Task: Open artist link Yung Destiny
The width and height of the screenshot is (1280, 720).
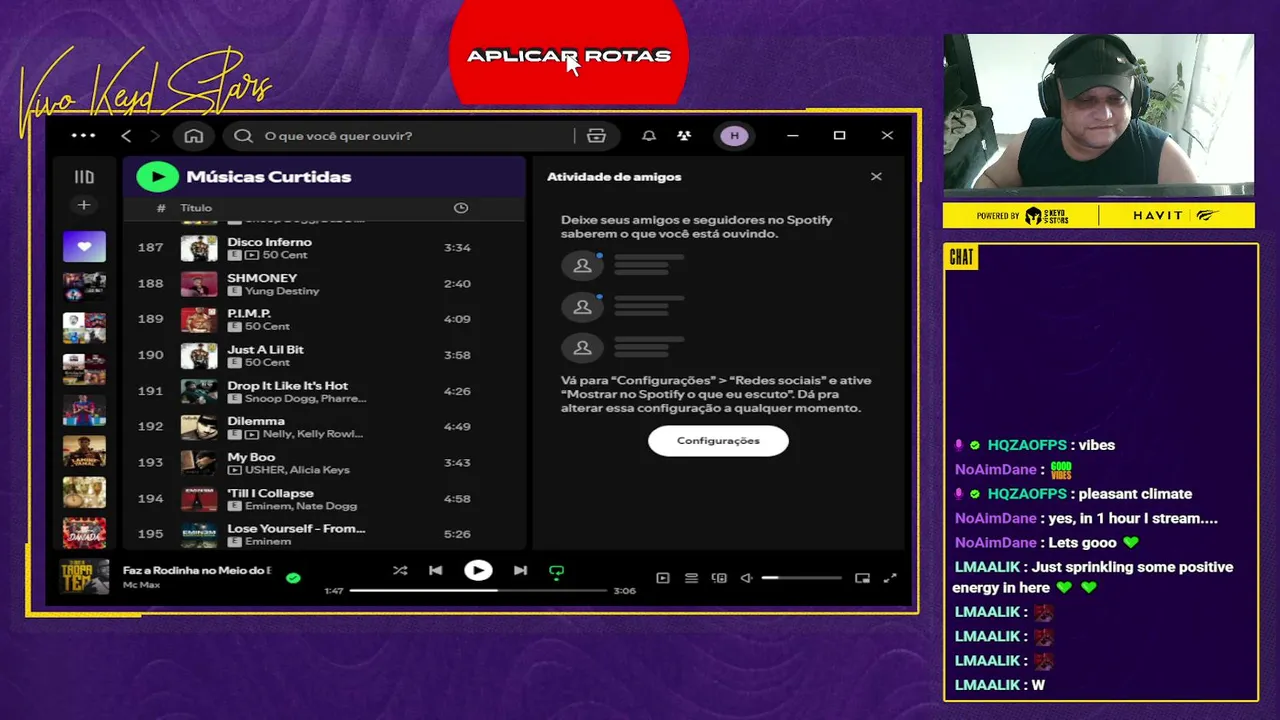Action: [x=282, y=291]
